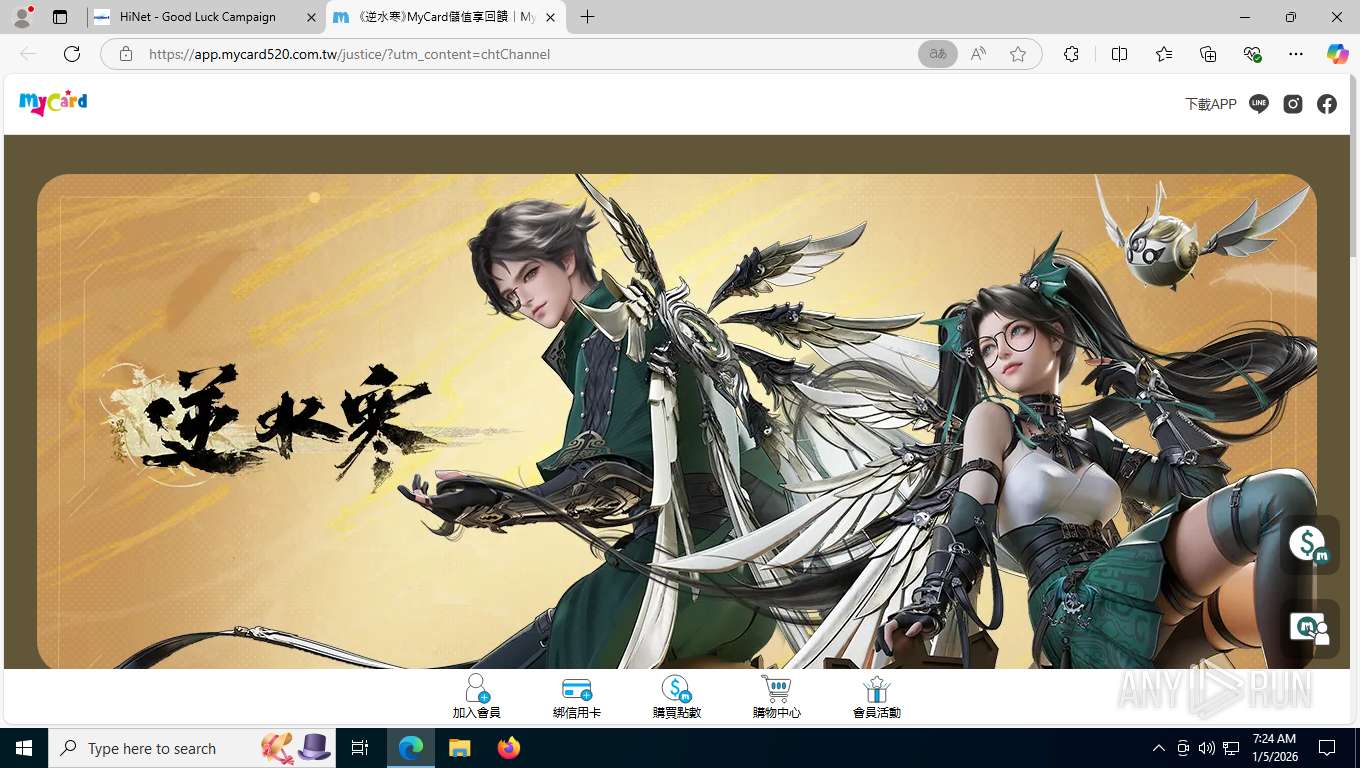Viewport: 1360px width, 768px height.
Task: Open Browser essentials heart icon
Action: 1252,54
